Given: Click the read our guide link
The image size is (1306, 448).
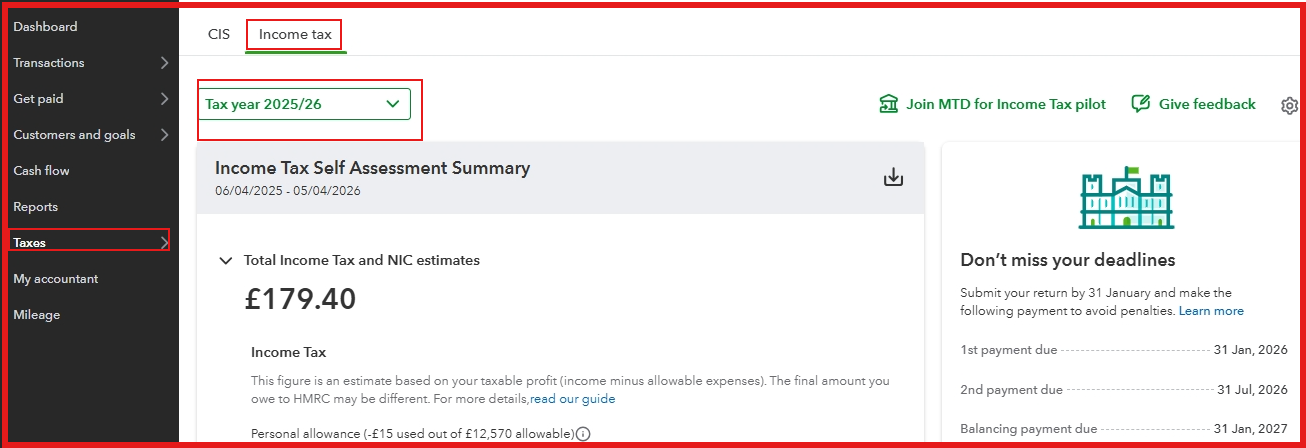Looking at the screenshot, I should click(x=572, y=399).
